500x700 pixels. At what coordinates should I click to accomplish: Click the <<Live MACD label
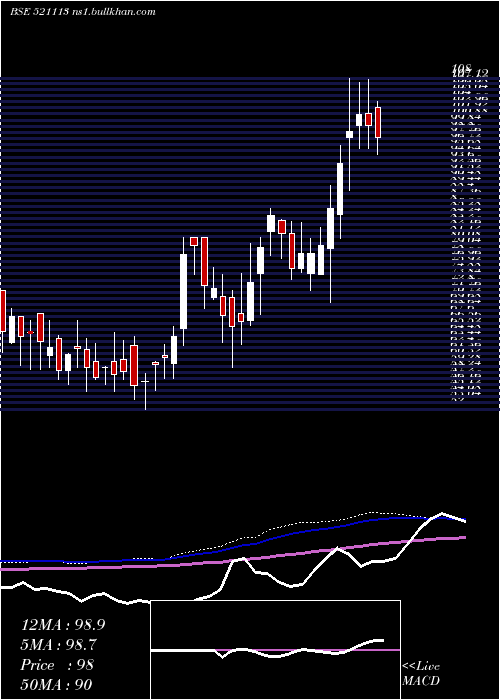point(421,674)
